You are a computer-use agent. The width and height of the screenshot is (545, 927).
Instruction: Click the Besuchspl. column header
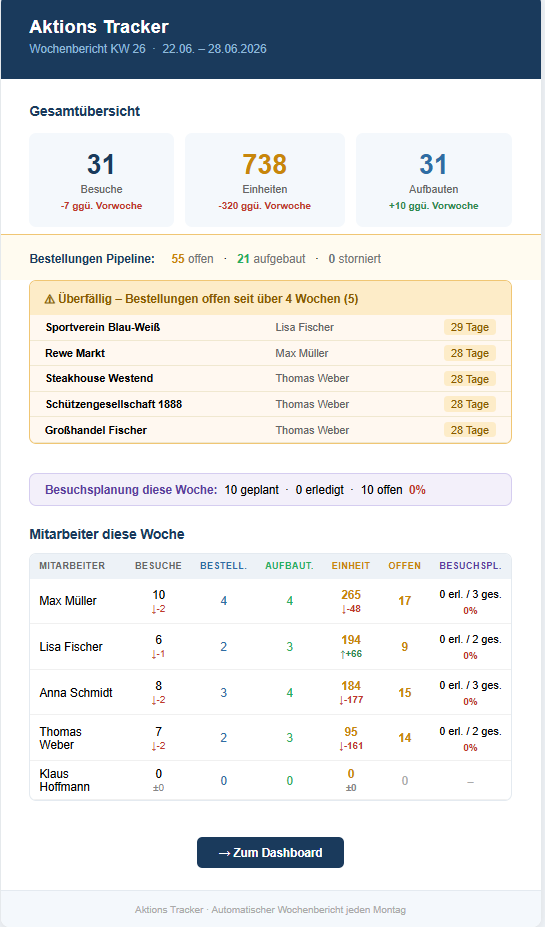[x=470, y=566]
